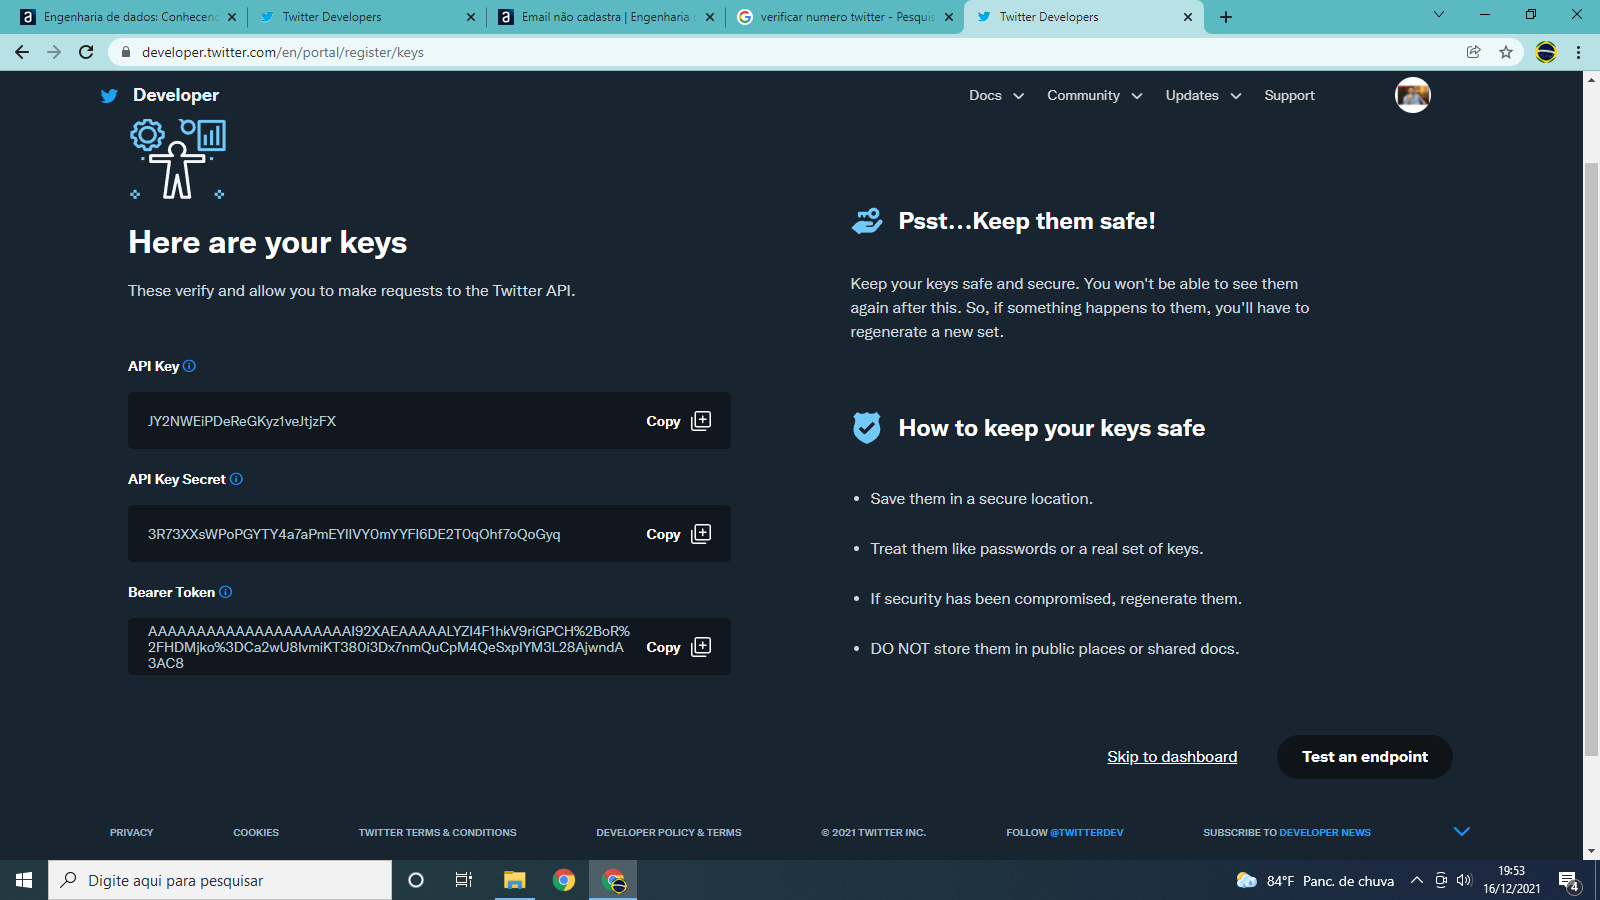1600x900 pixels.
Task: Open Chrome profile icon
Action: [1546, 52]
